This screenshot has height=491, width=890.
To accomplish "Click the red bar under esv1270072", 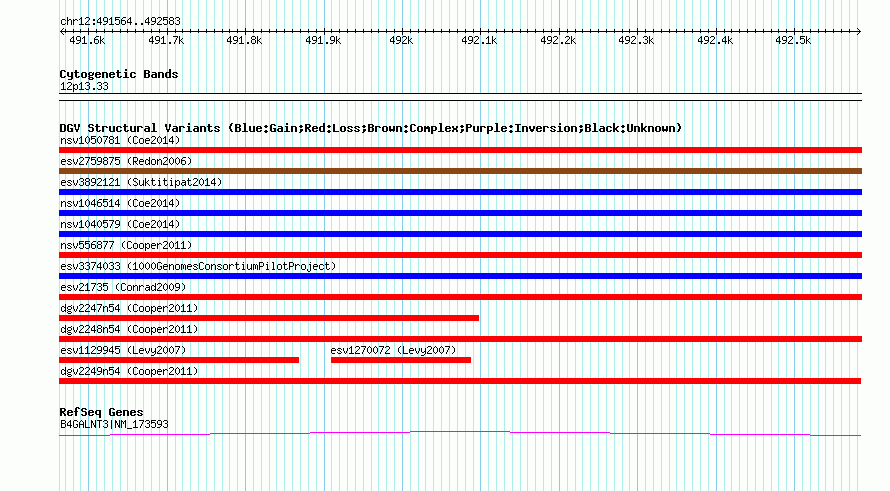I will coord(401,360).
